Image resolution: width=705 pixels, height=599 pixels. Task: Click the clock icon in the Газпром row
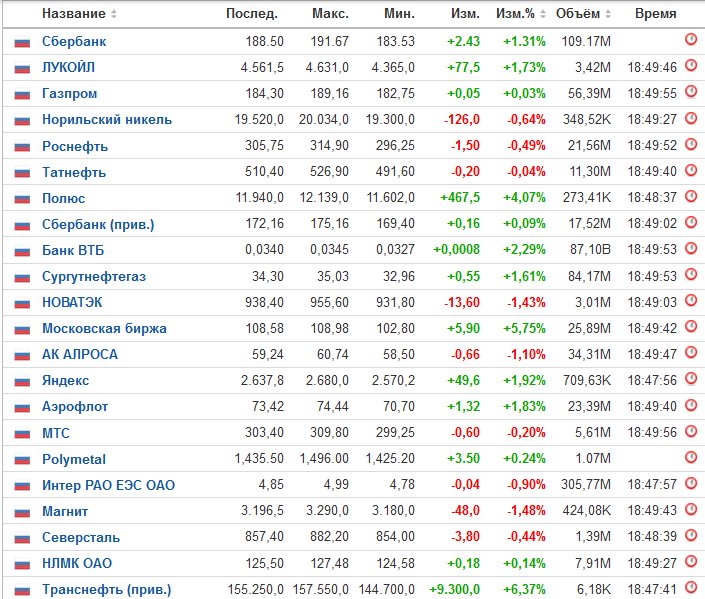pyautogui.click(x=691, y=92)
